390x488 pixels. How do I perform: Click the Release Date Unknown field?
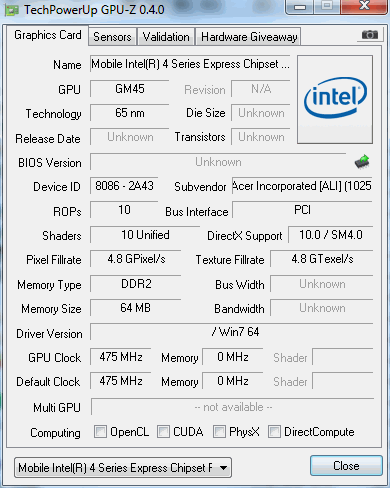click(130, 137)
